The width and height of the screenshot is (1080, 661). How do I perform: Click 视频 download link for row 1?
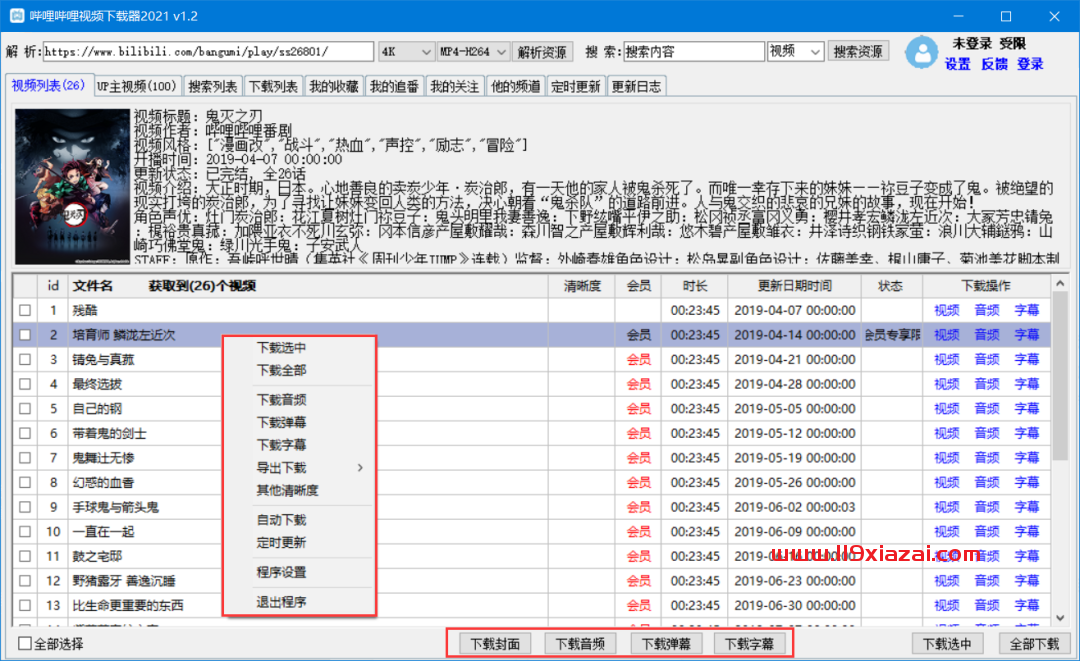[x=946, y=311]
